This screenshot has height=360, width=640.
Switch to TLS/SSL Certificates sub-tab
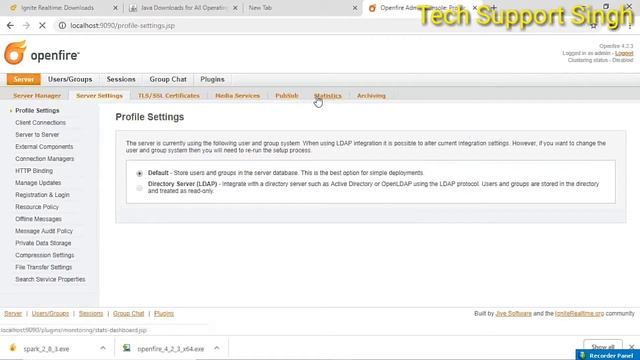click(169, 96)
